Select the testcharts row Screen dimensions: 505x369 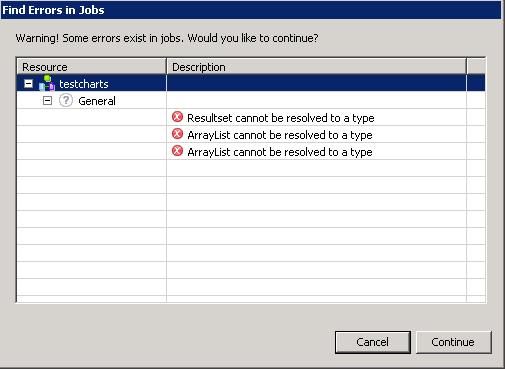251,83
